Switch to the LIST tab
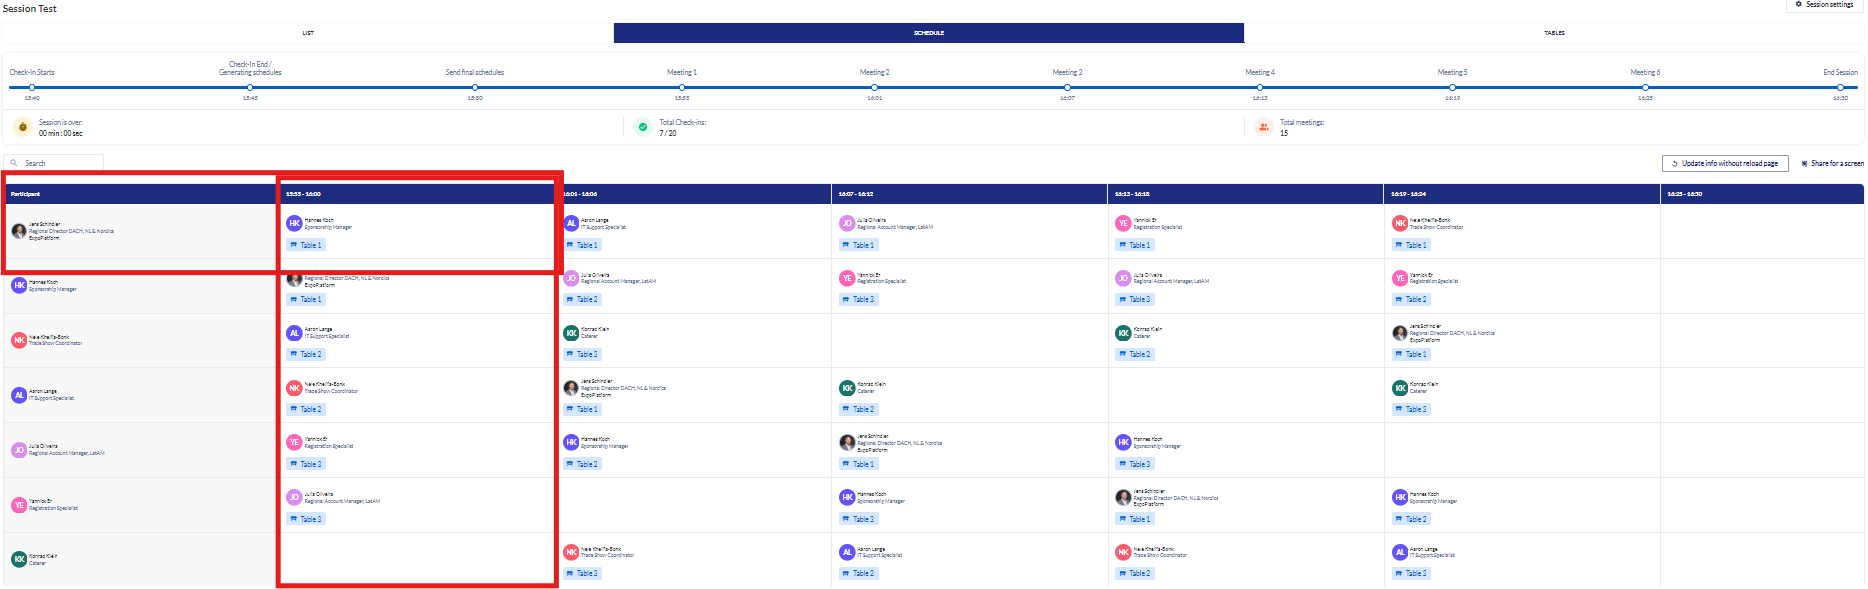Screen dimensions: 1868x589 308,33
